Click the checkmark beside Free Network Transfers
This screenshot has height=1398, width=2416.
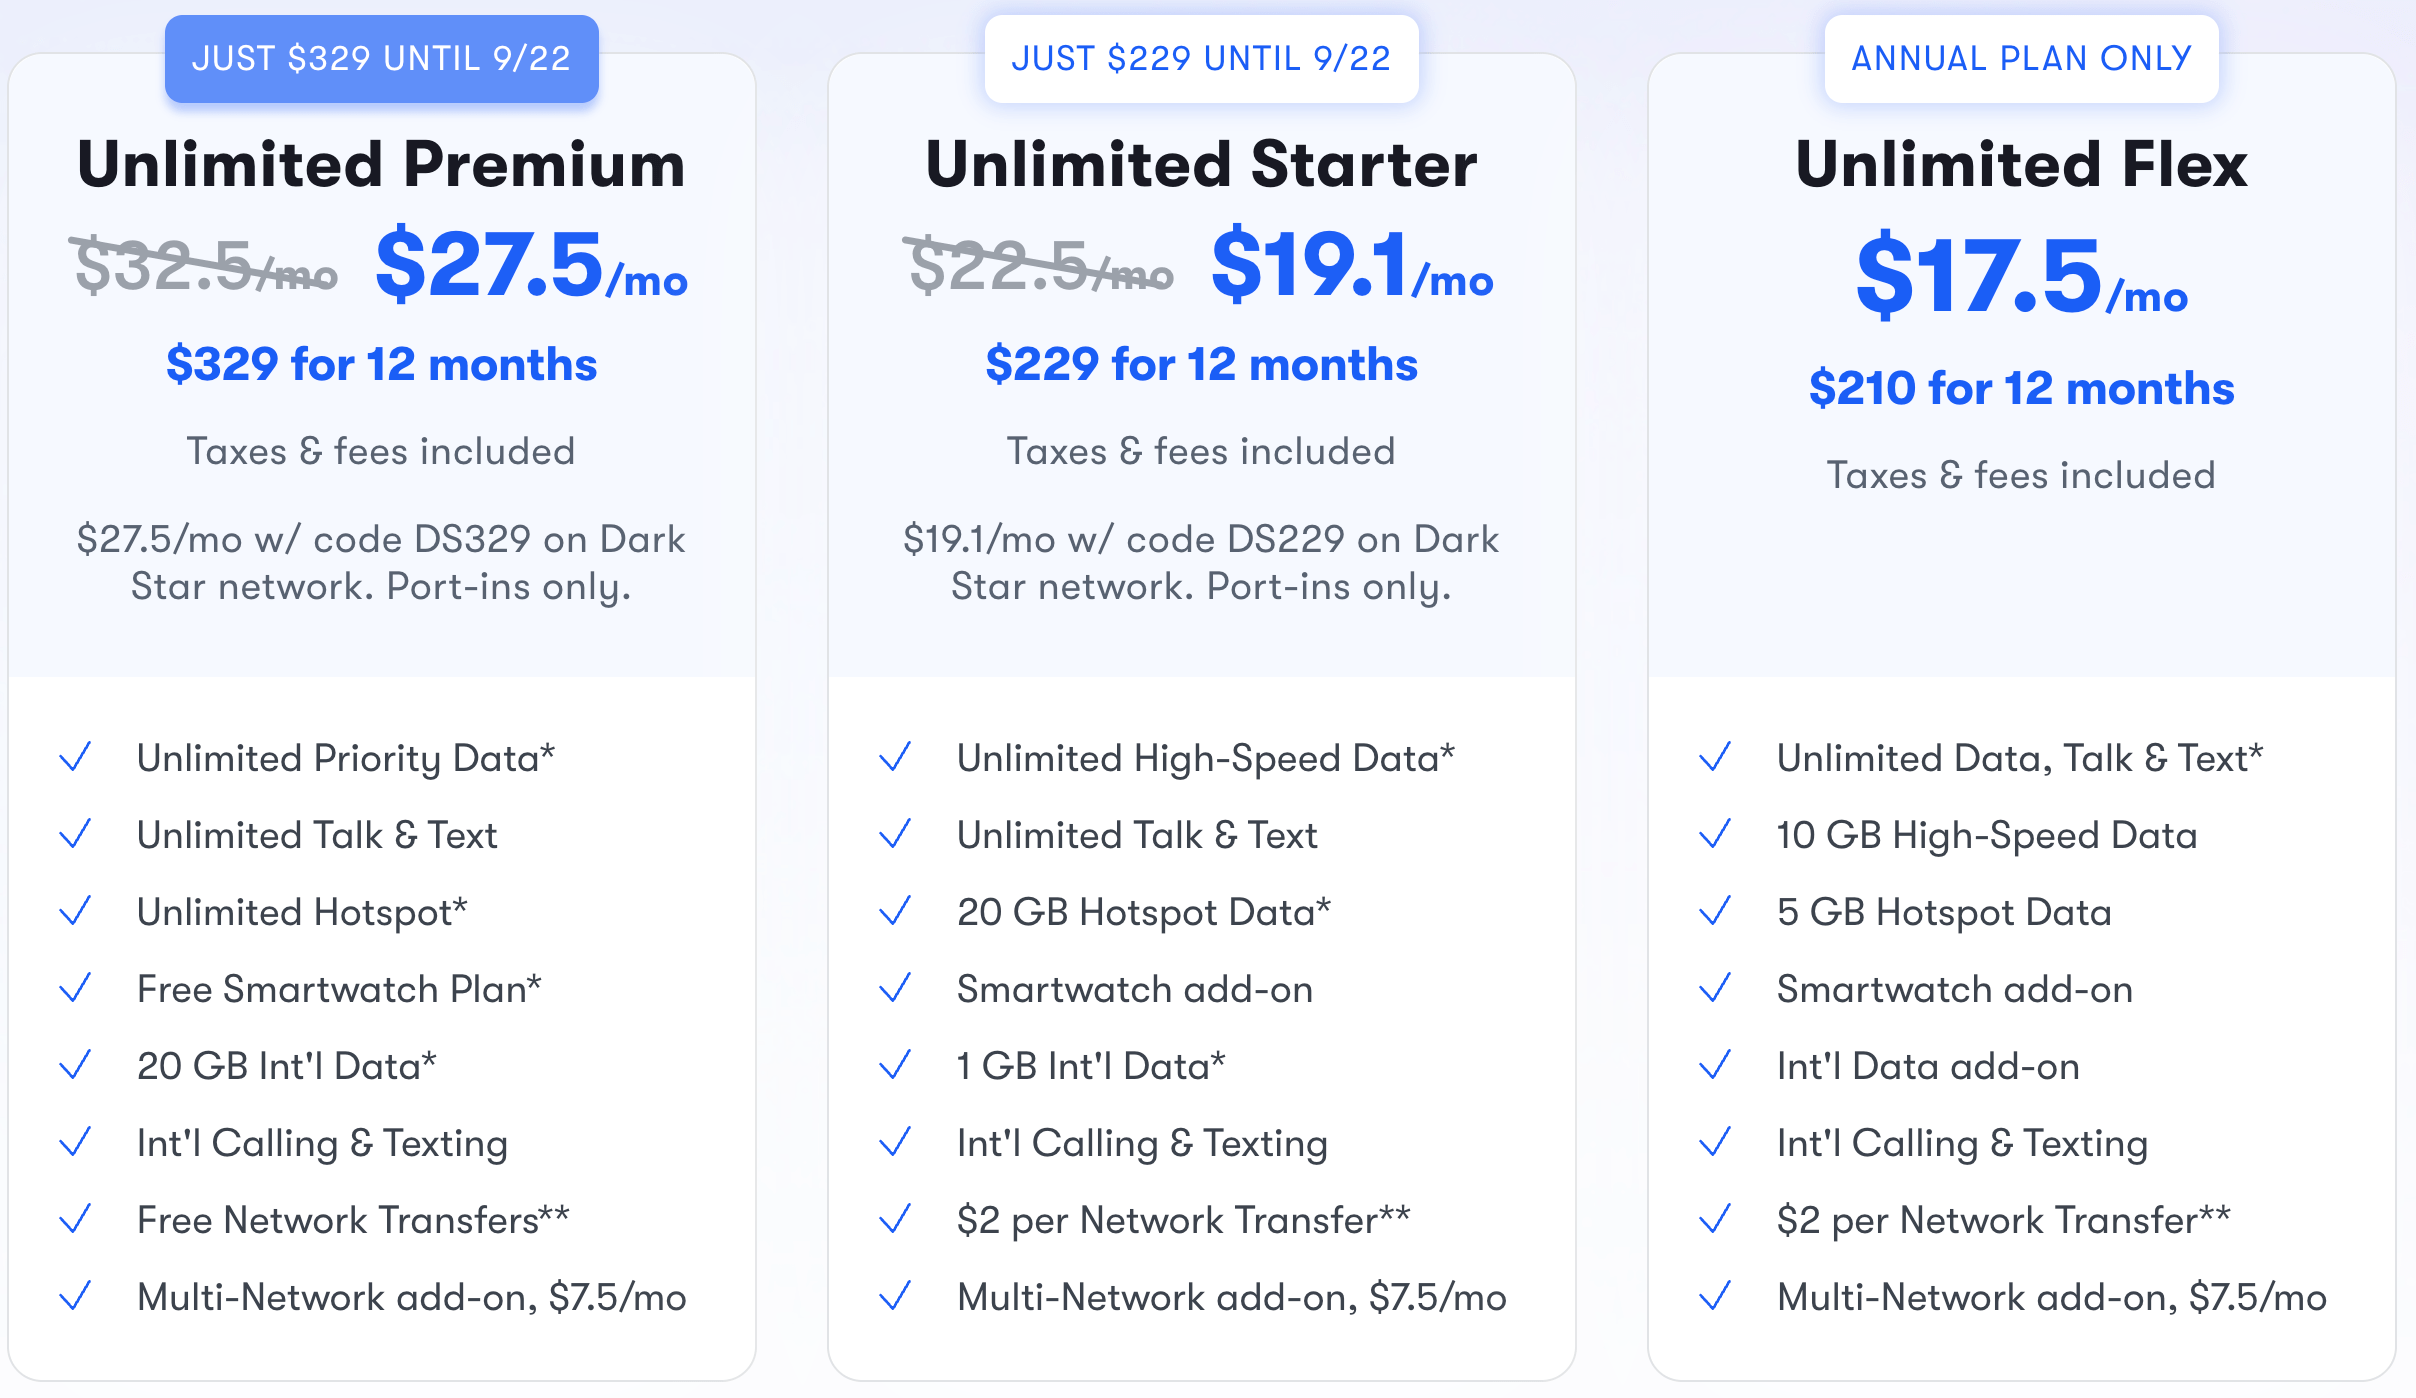(76, 1219)
